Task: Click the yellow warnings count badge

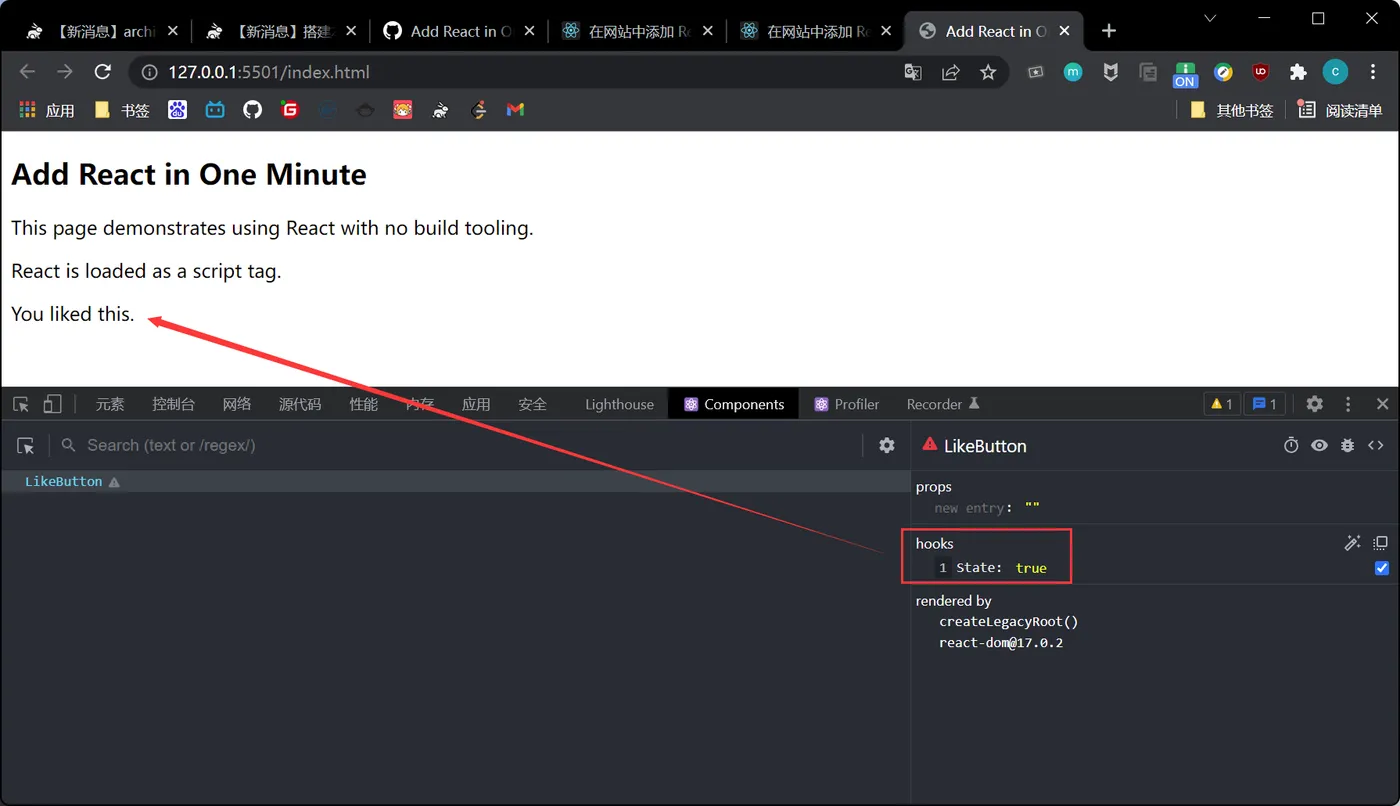Action: tap(1221, 404)
